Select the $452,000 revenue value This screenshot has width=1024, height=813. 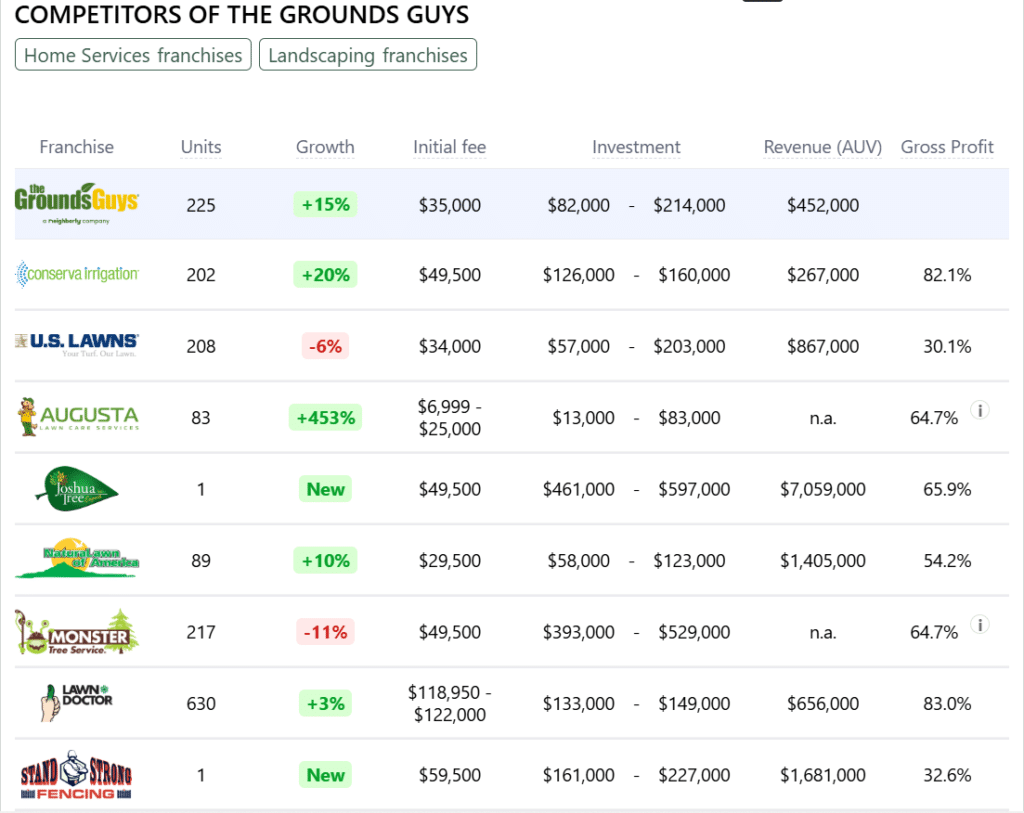pos(823,205)
